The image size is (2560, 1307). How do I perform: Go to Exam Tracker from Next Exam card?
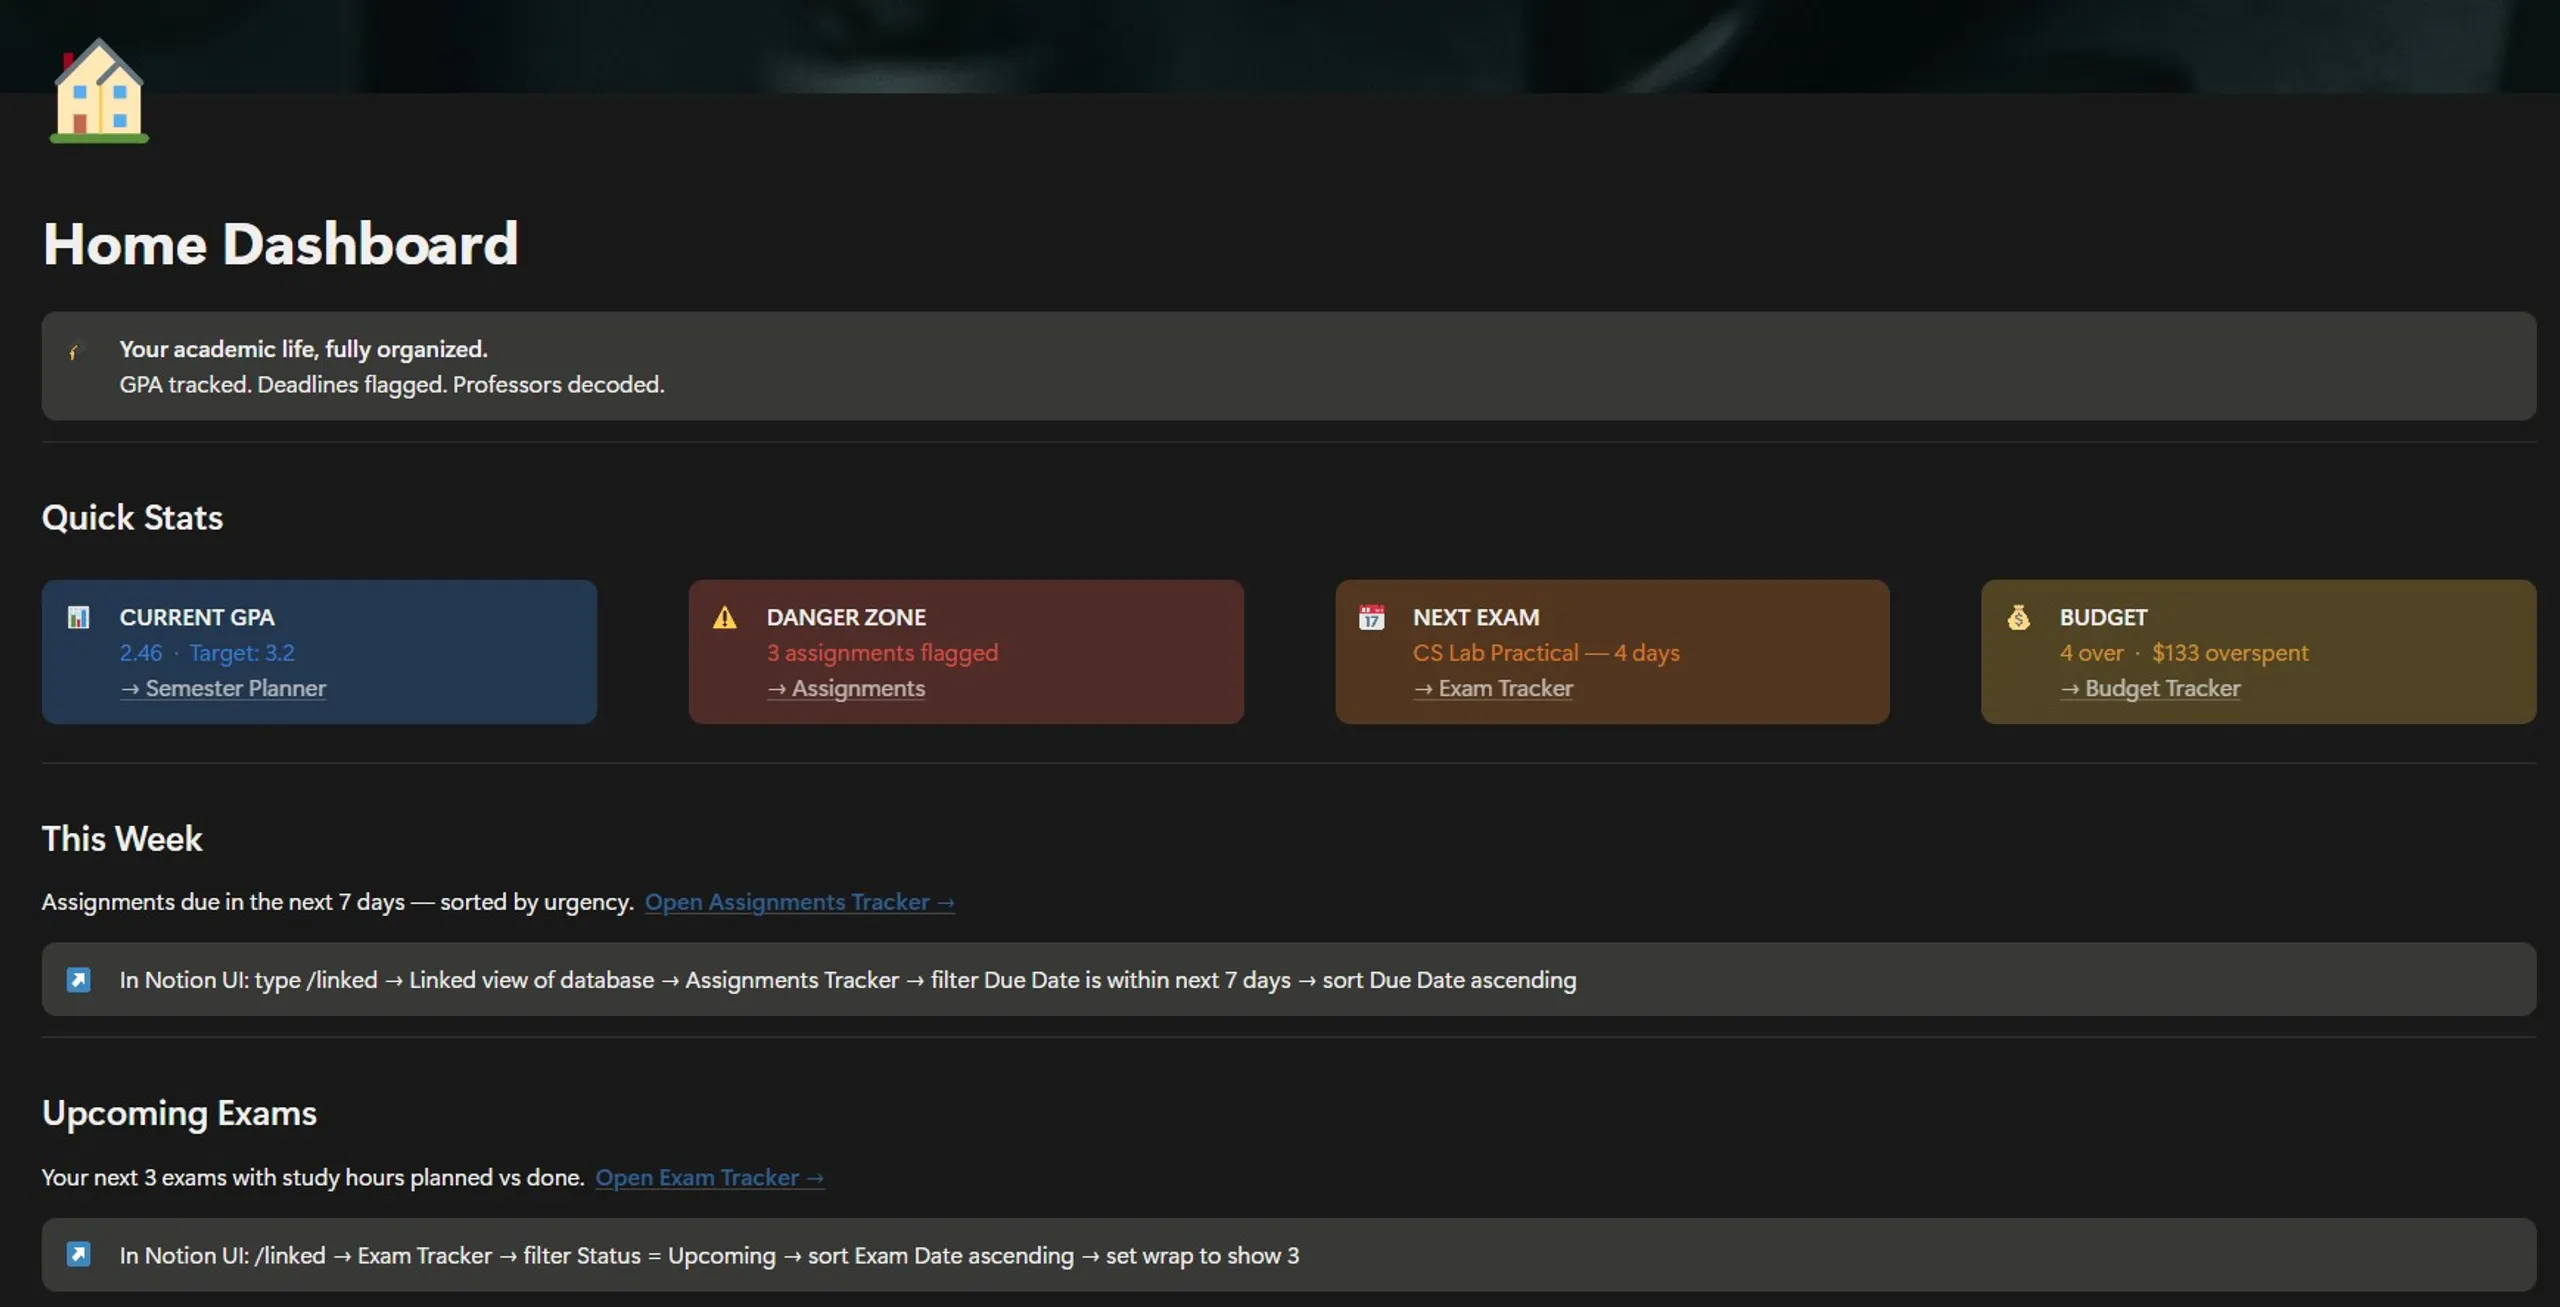click(x=1493, y=688)
